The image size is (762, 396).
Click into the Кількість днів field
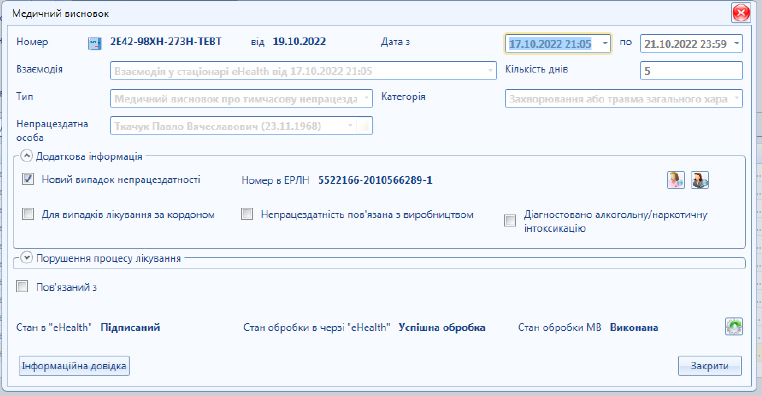[691, 71]
